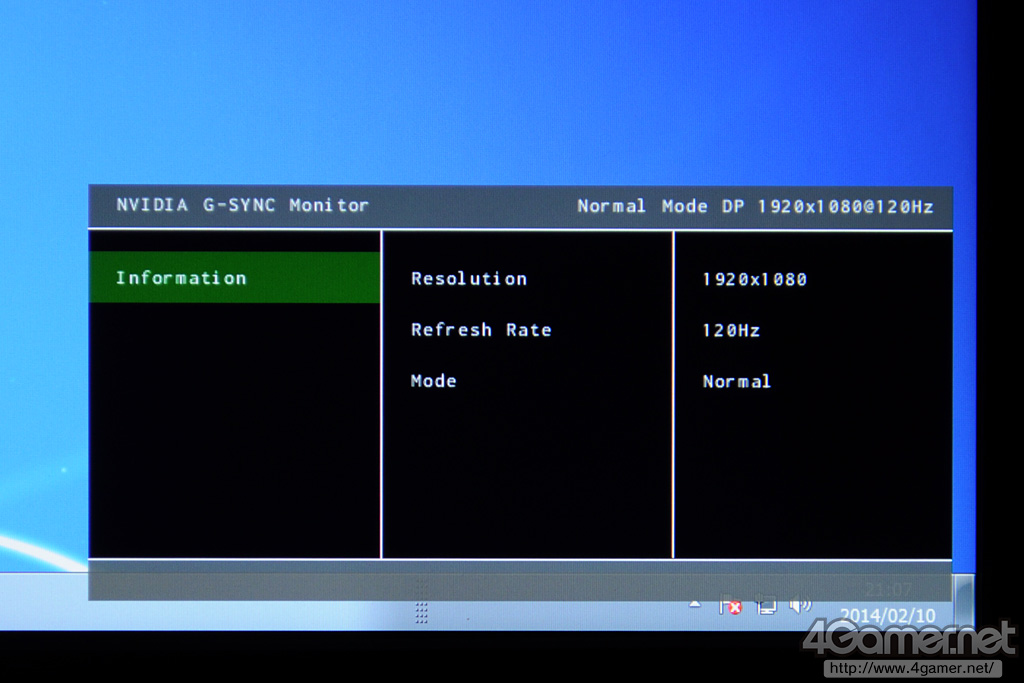The height and width of the screenshot is (683, 1024).
Task: Open the network tray icon
Action: tap(767, 606)
